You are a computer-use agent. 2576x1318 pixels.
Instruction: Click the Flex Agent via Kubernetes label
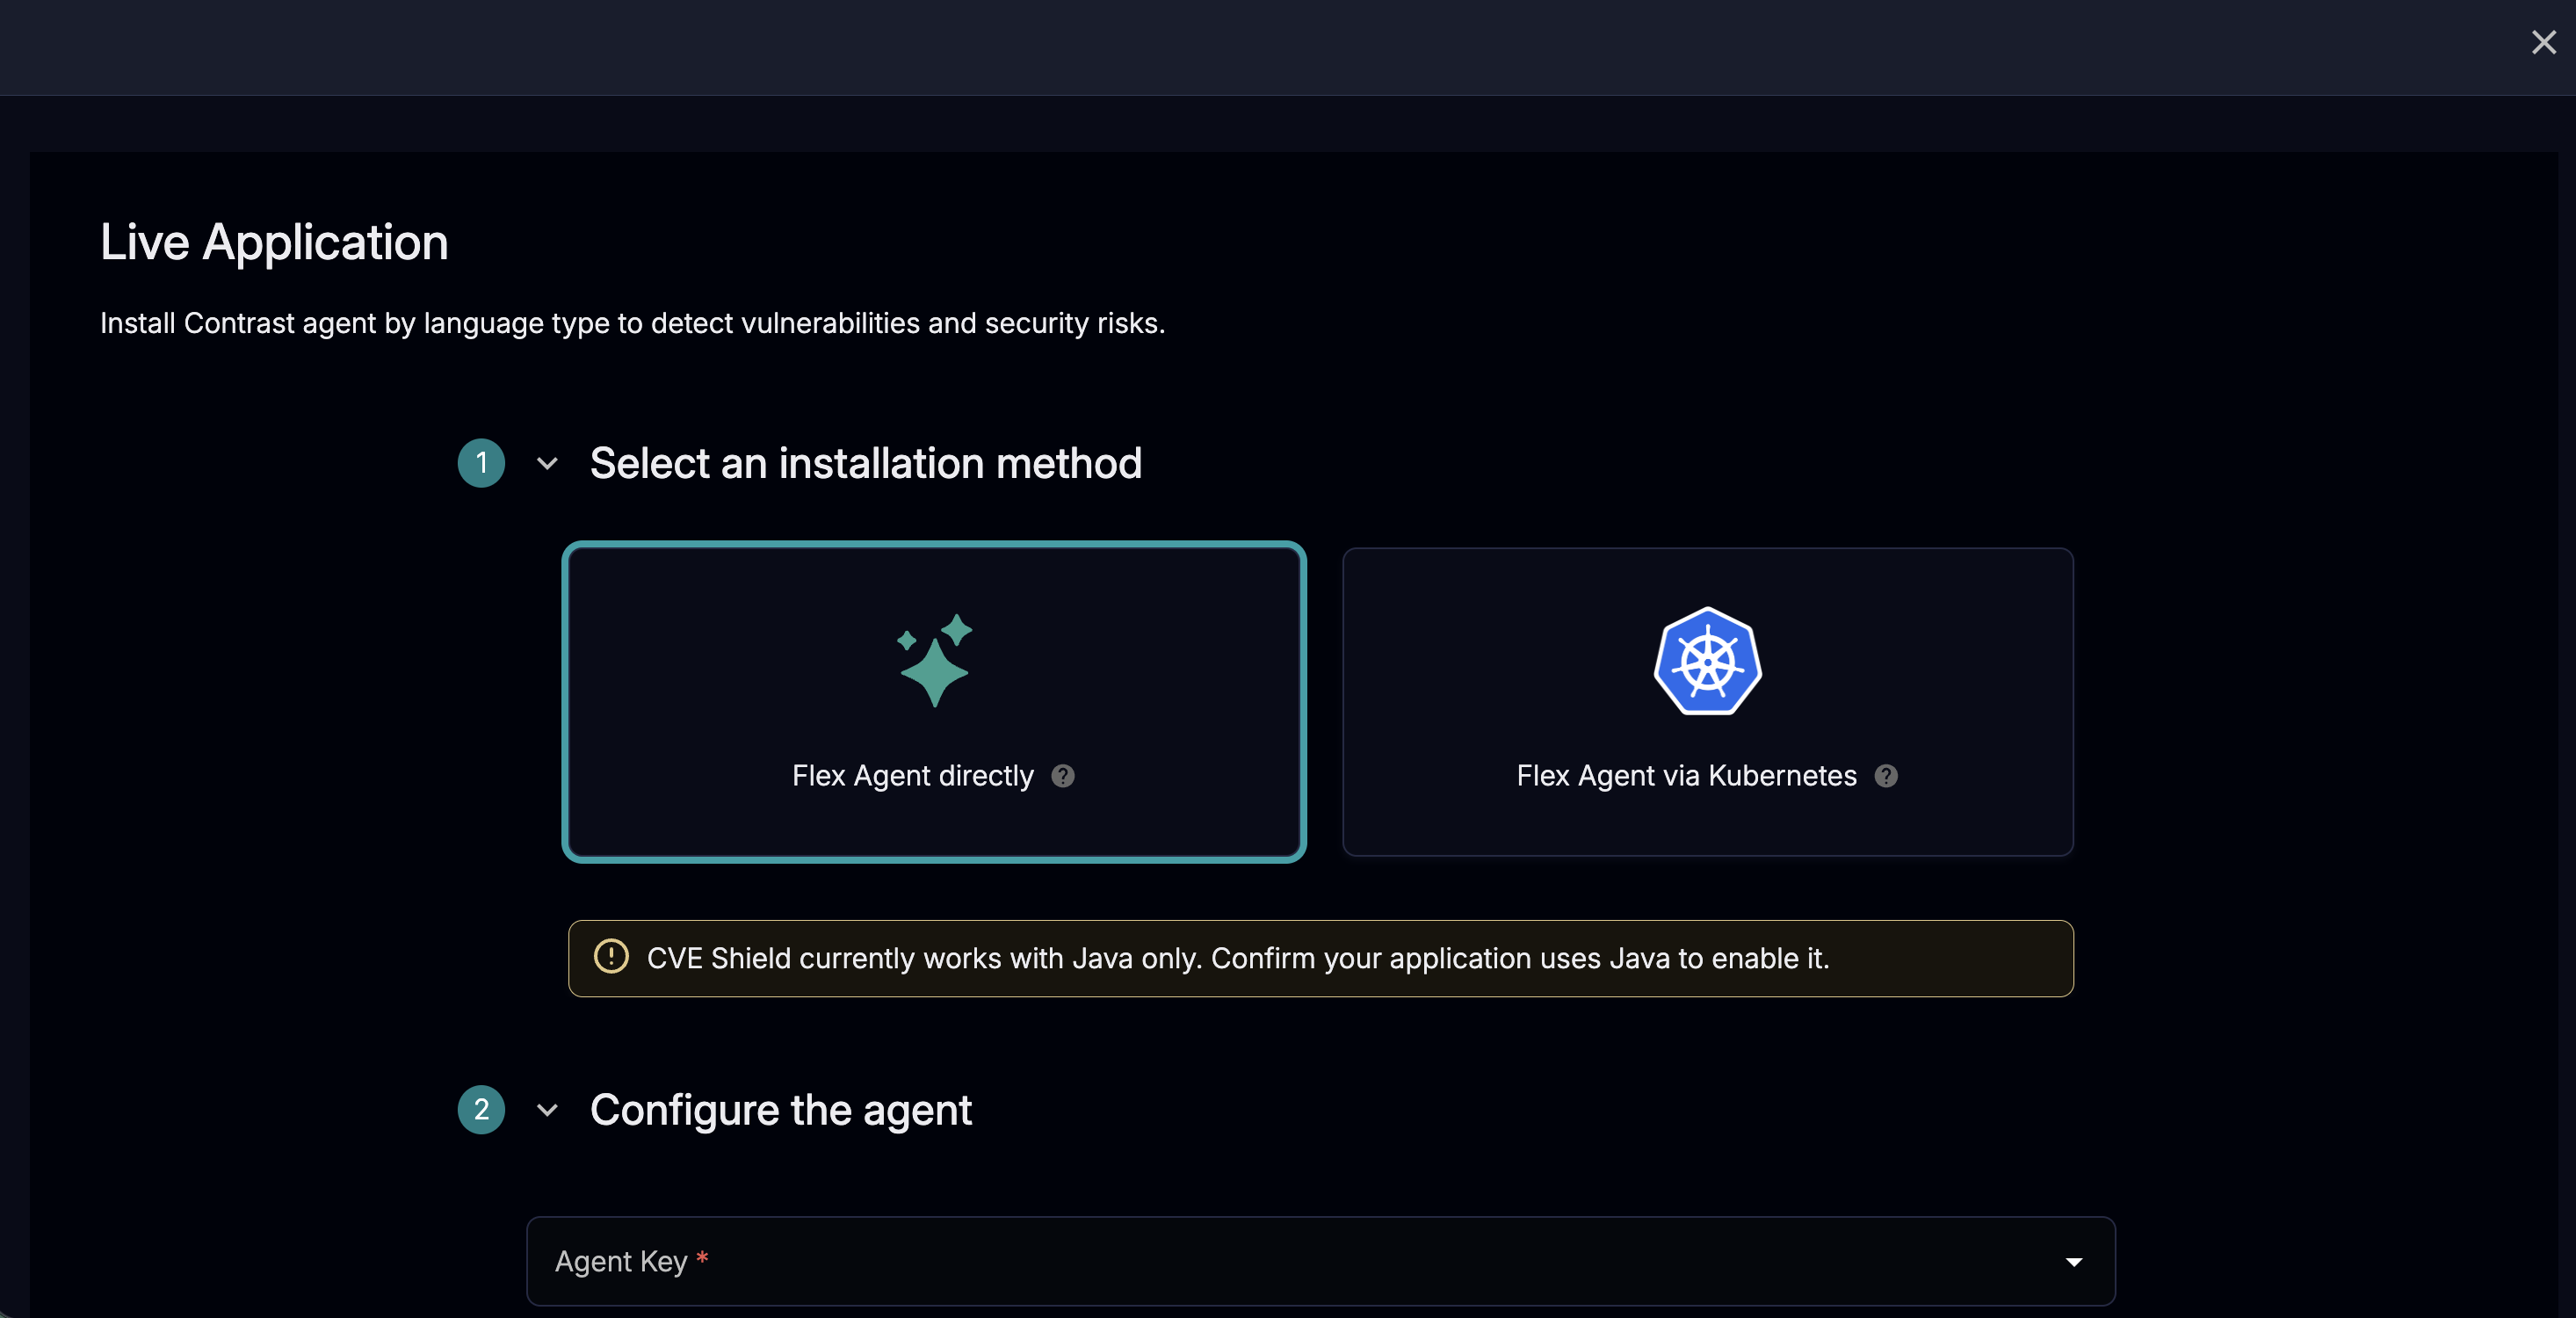pos(1687,776)
